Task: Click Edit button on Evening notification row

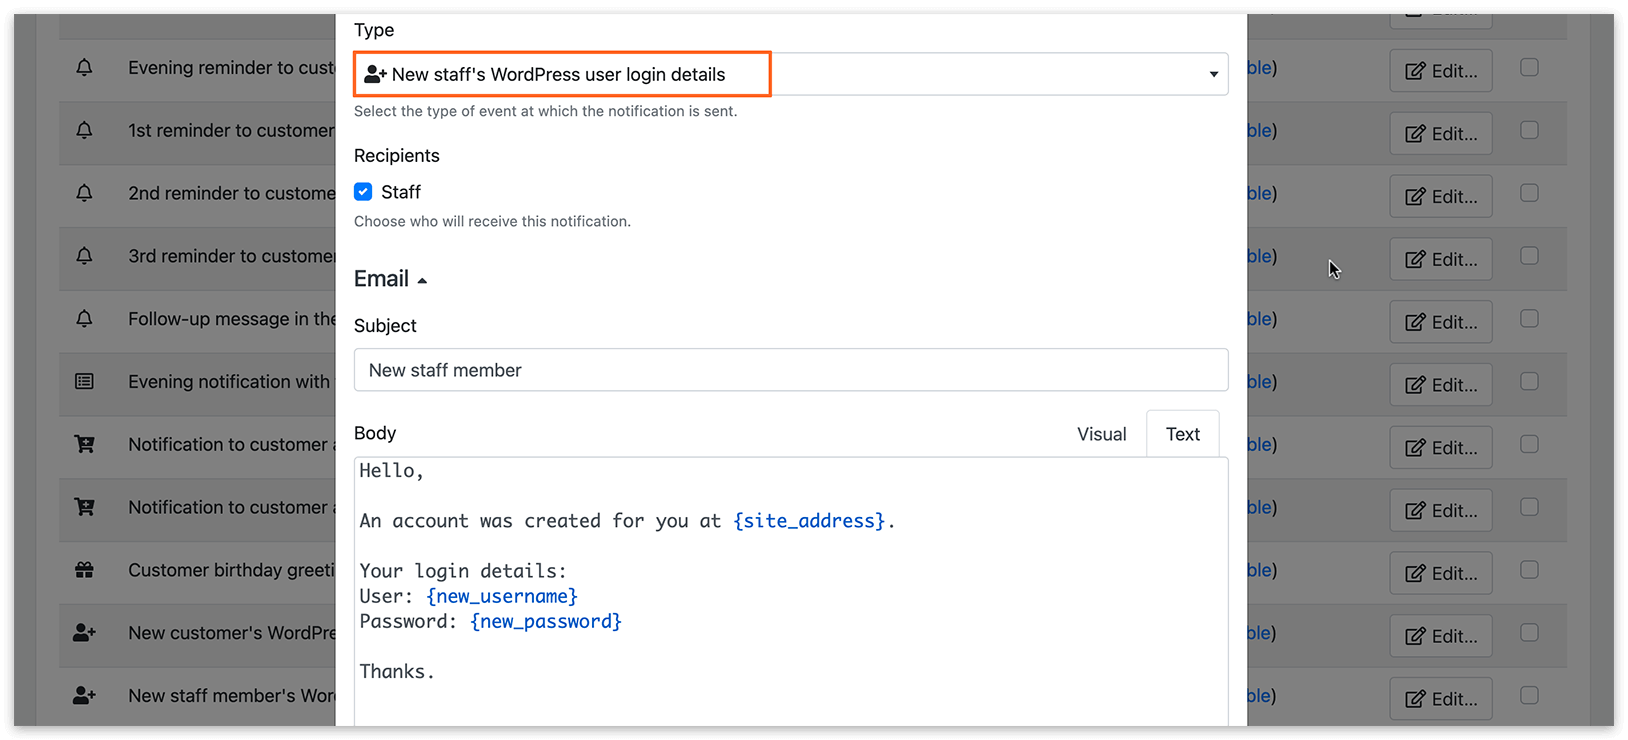Action: point(1440,385)
